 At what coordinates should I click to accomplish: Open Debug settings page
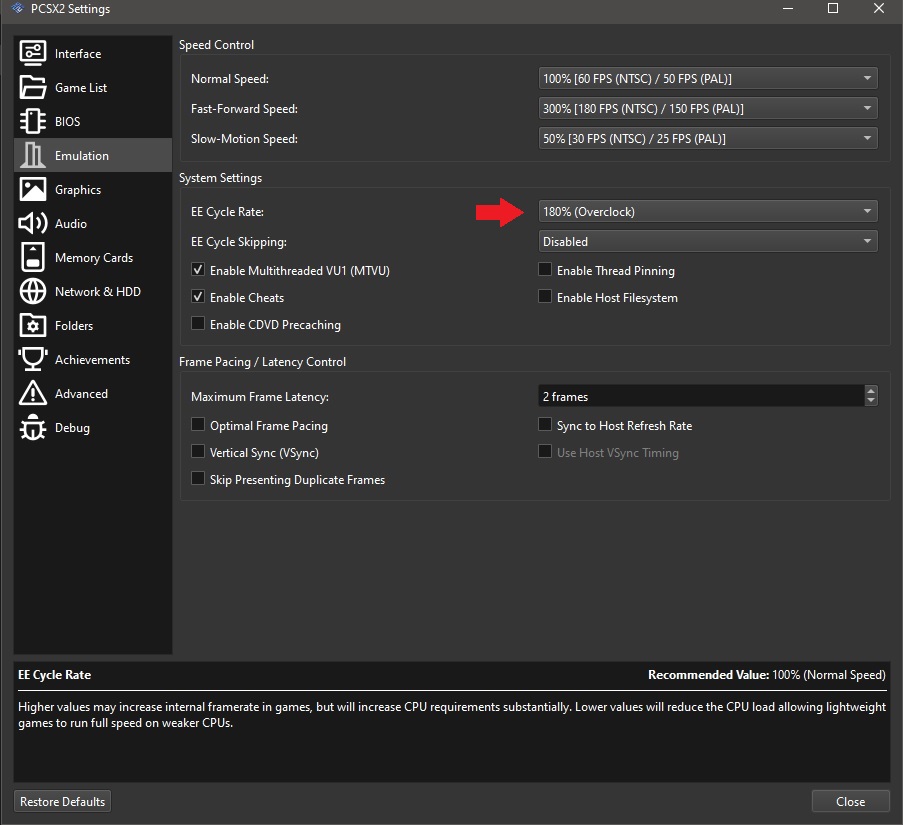[93, 427]
